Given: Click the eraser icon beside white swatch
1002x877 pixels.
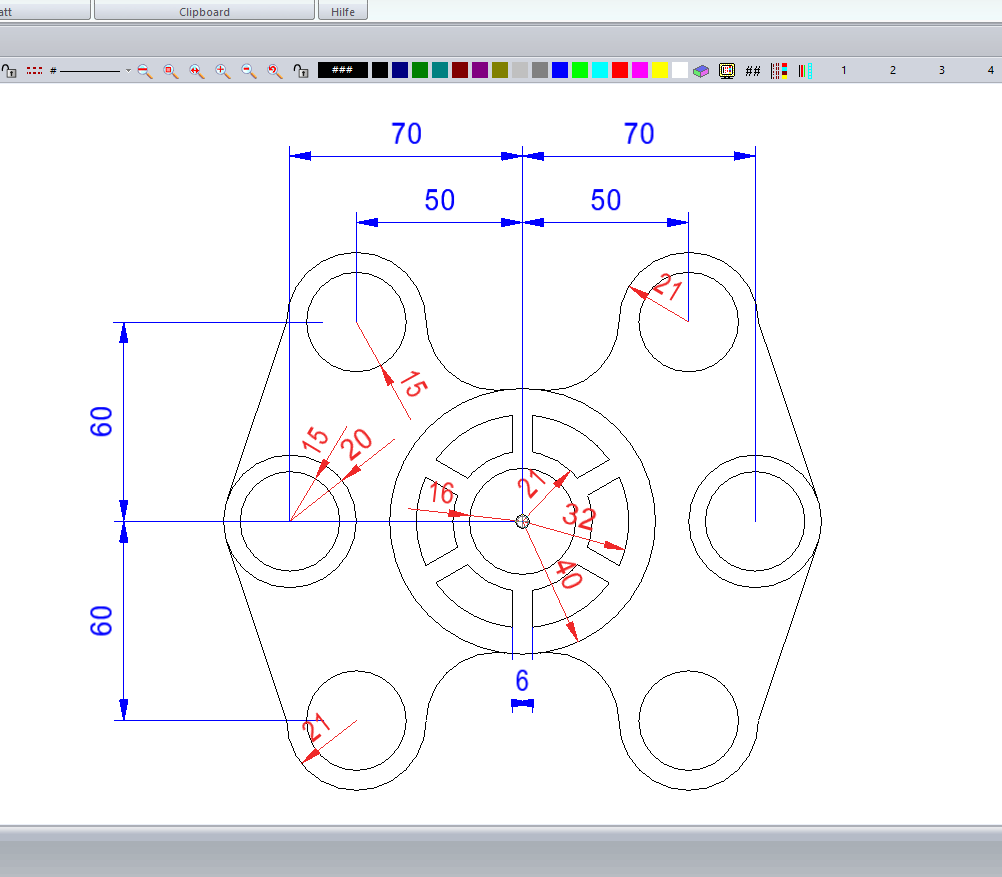Looking at the screenshot, I should click(702, 71).
